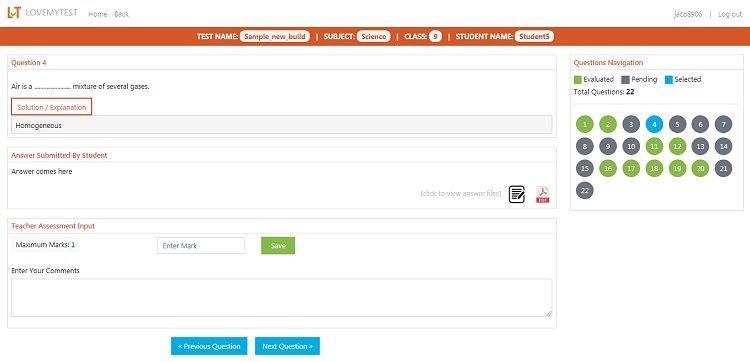
Task: Open question 22 in navigation
Action: coord(585,190)
